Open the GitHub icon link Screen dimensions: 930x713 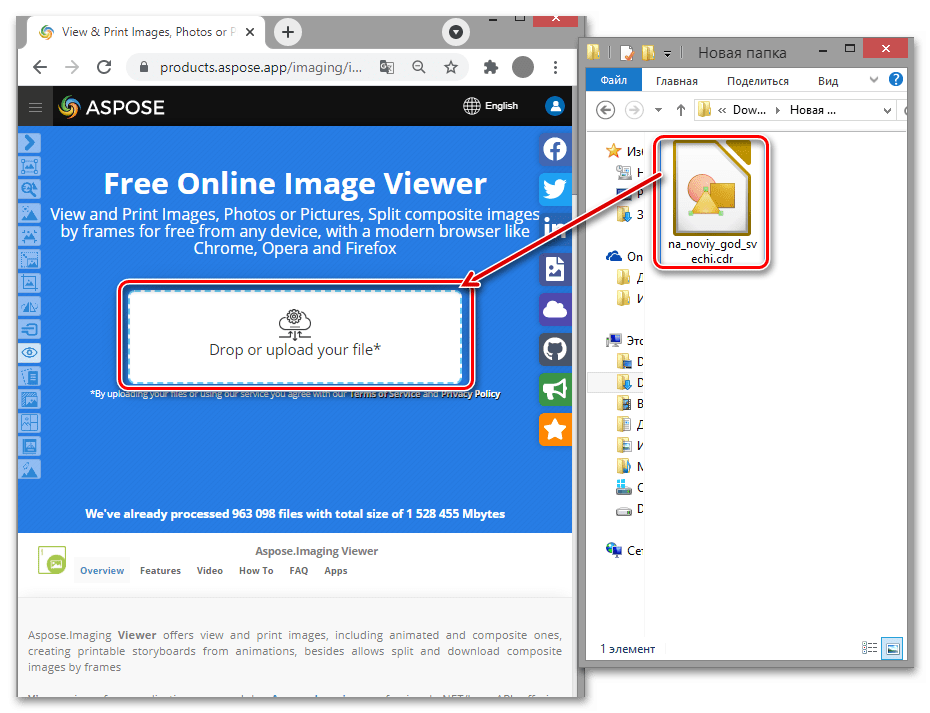click(x=555, y=349)
